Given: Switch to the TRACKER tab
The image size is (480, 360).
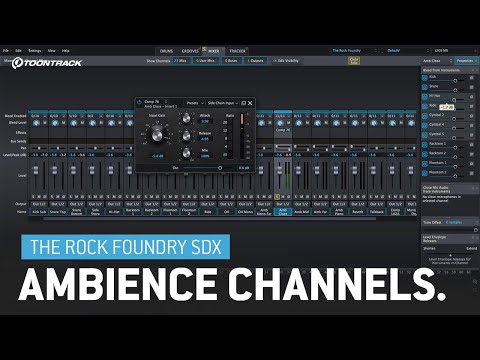Looking at the screenshot, I should [237, 51].
